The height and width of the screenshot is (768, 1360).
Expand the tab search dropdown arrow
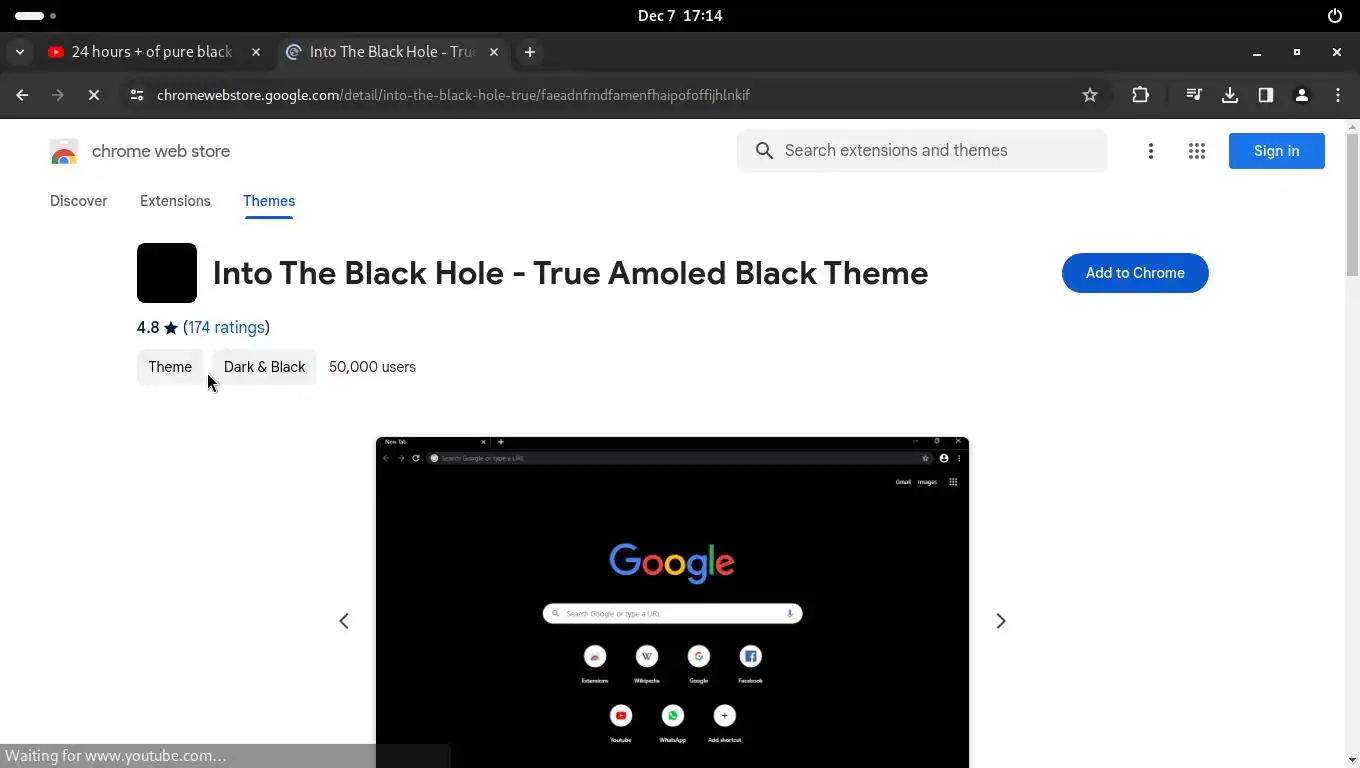coord(20,52)
